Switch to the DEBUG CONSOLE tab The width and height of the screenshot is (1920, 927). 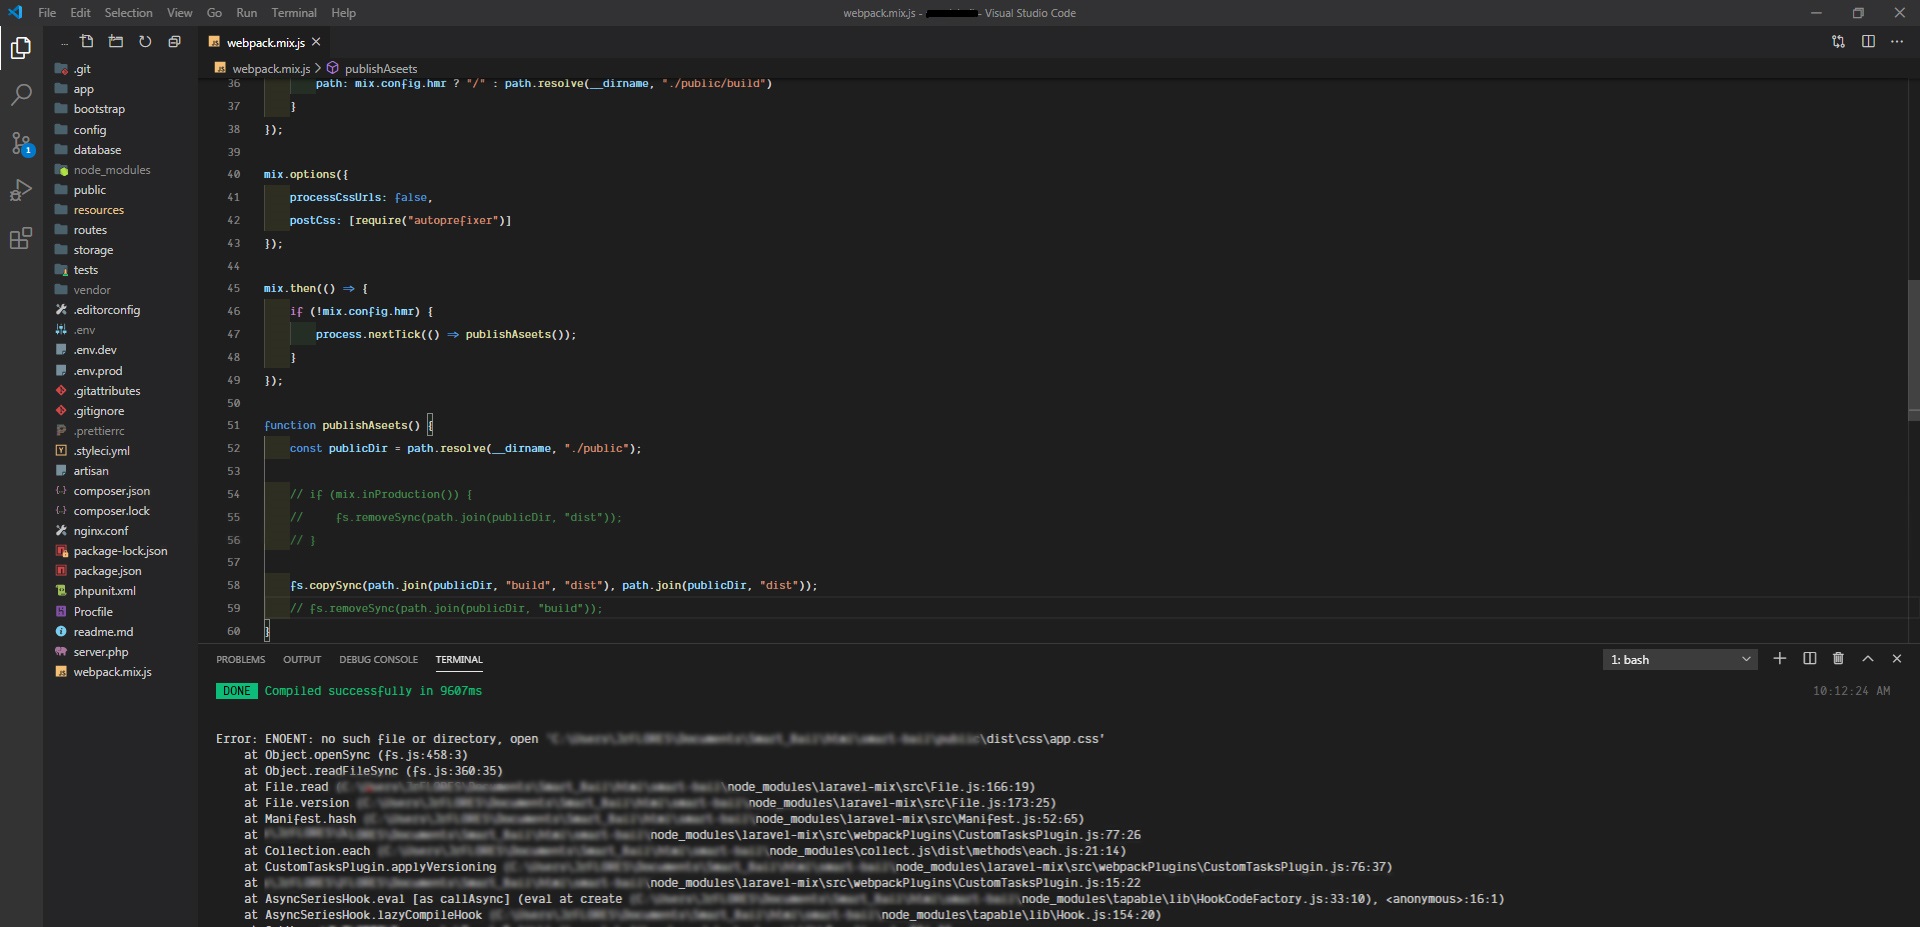(378, 660)
